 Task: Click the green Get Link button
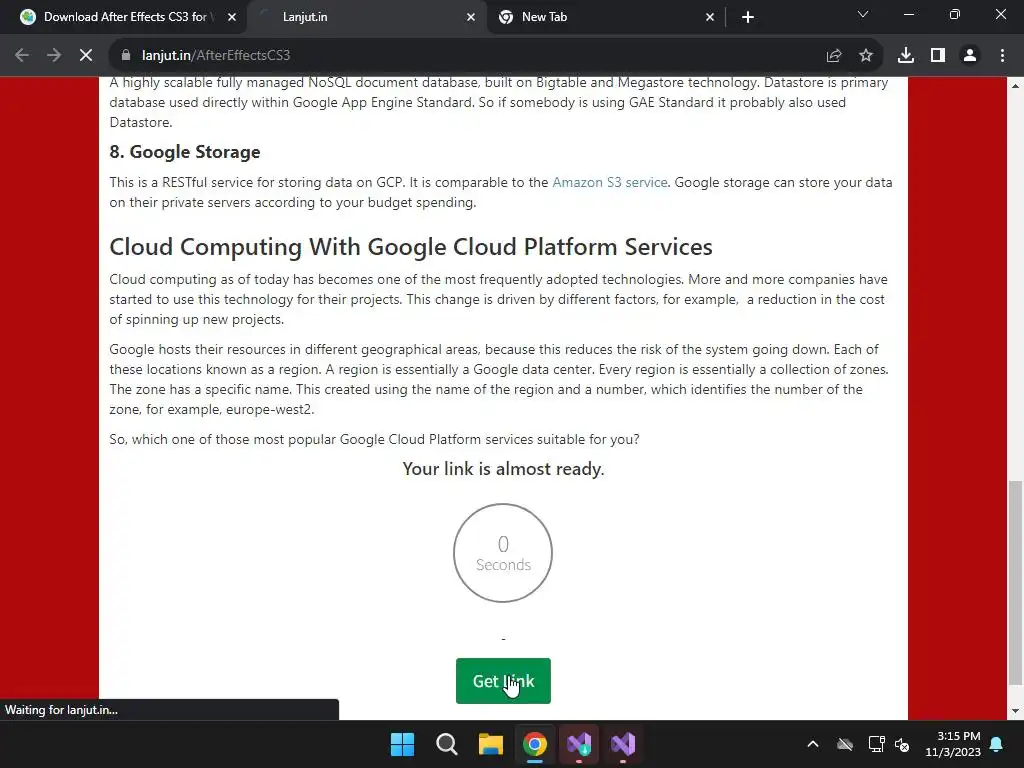point(503,681)
